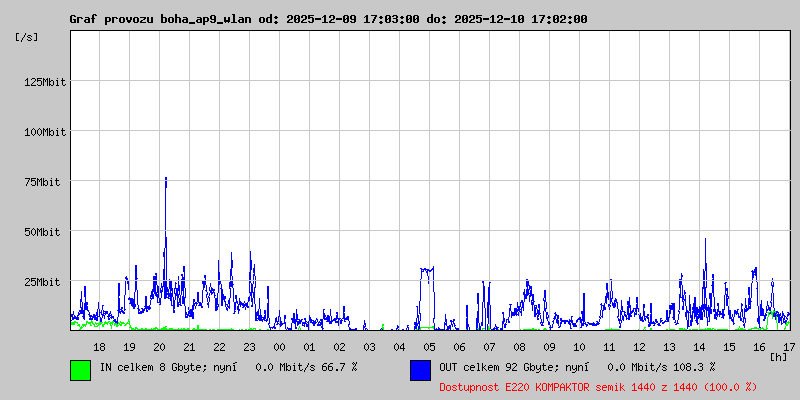Click the '[h]' hour unit label
The width and height of the screenshot is (800, 400).
pos(779,357)
